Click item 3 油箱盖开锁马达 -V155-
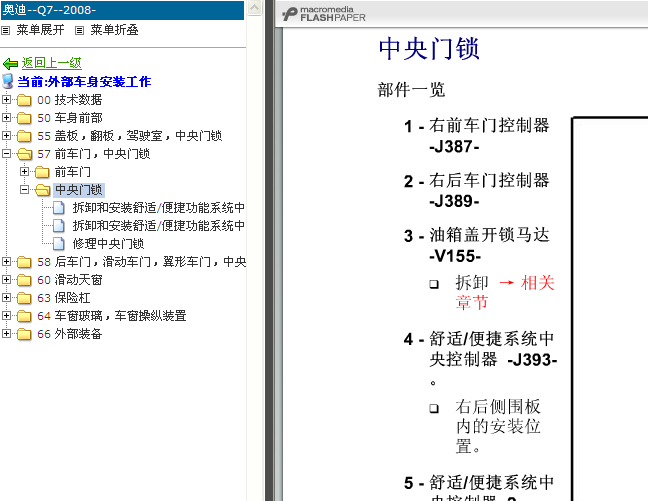Image resolution: width=648 pixels, height=501 pixels. pyautogui.click(x=477, y=246)
